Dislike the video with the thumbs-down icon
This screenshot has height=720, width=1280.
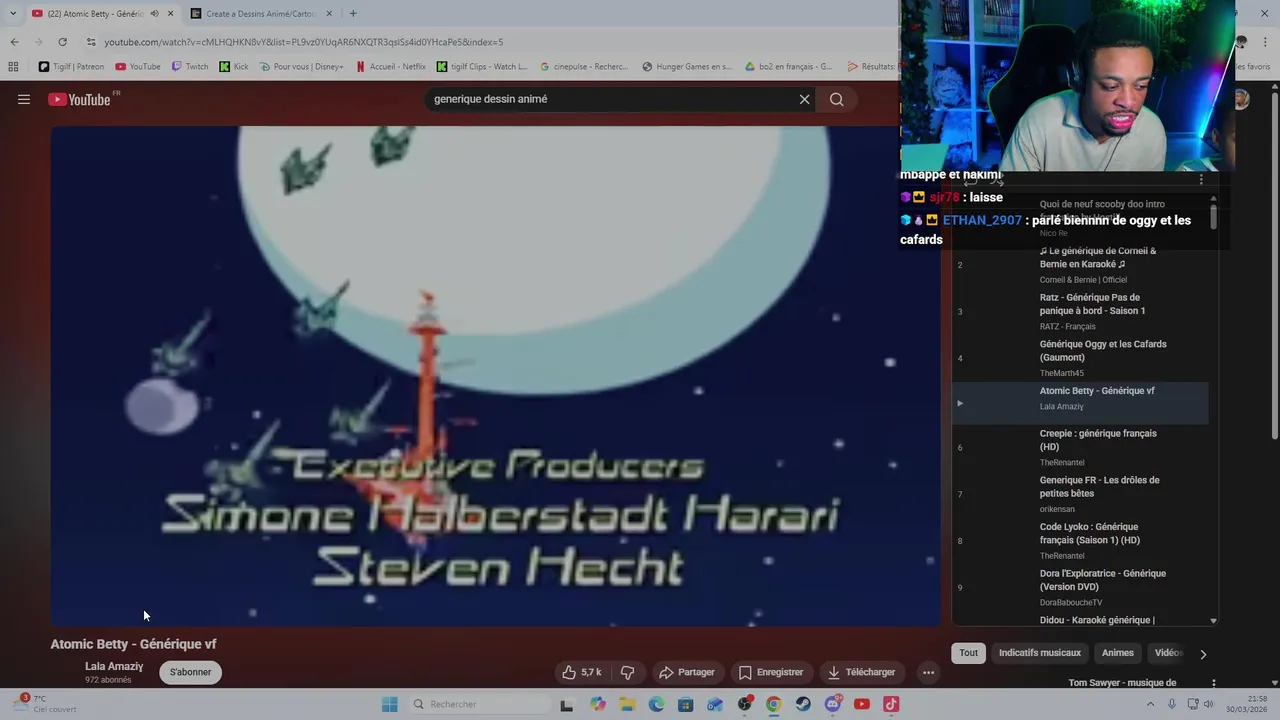tap(628, 672)
